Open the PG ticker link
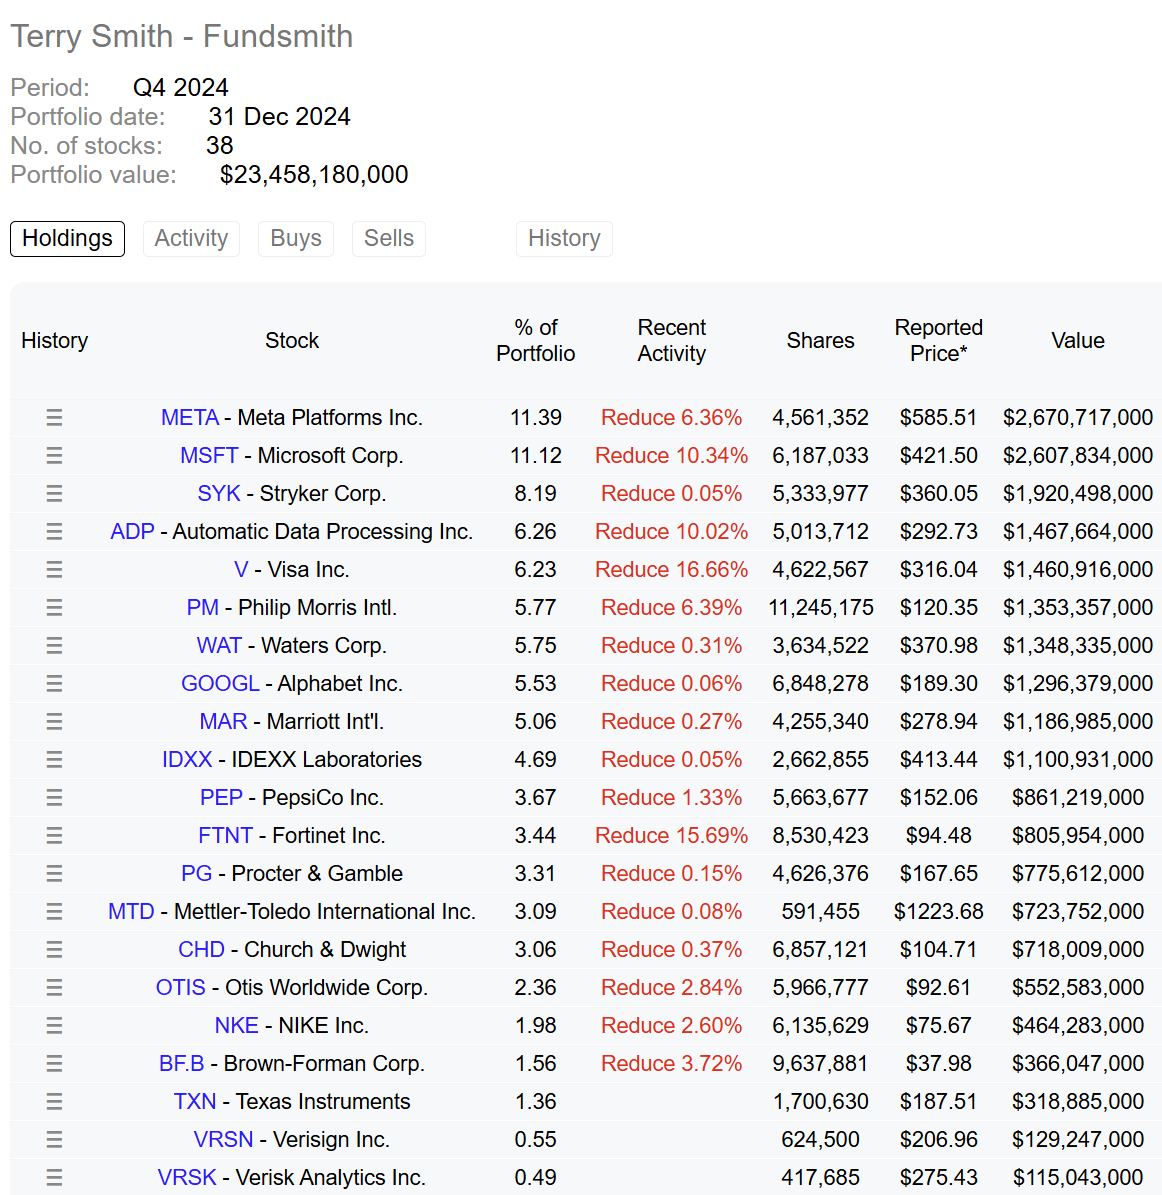The height and width of the screenshot is (1195, 1162). pyautogui.click(x=197, y=873)
